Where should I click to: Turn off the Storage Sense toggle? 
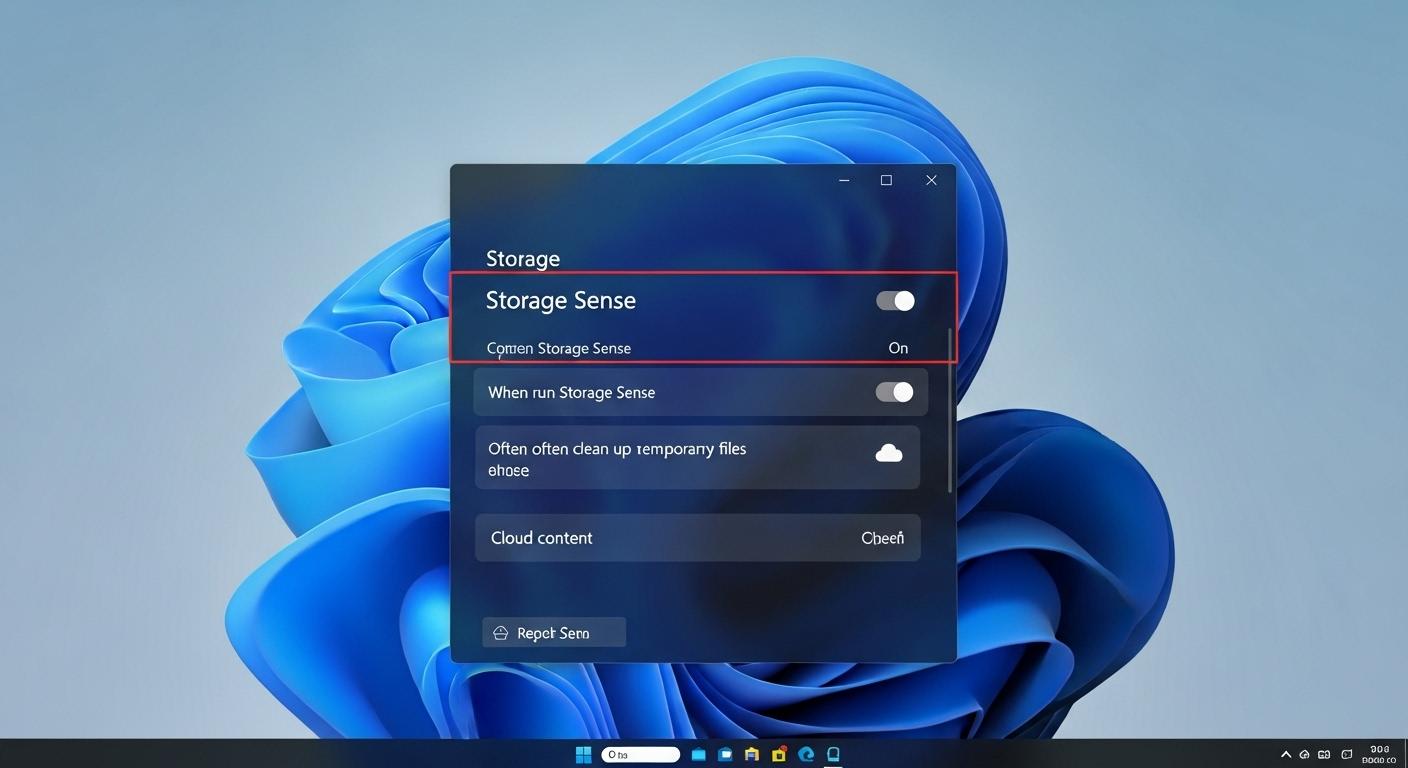(x=895, y=300)
